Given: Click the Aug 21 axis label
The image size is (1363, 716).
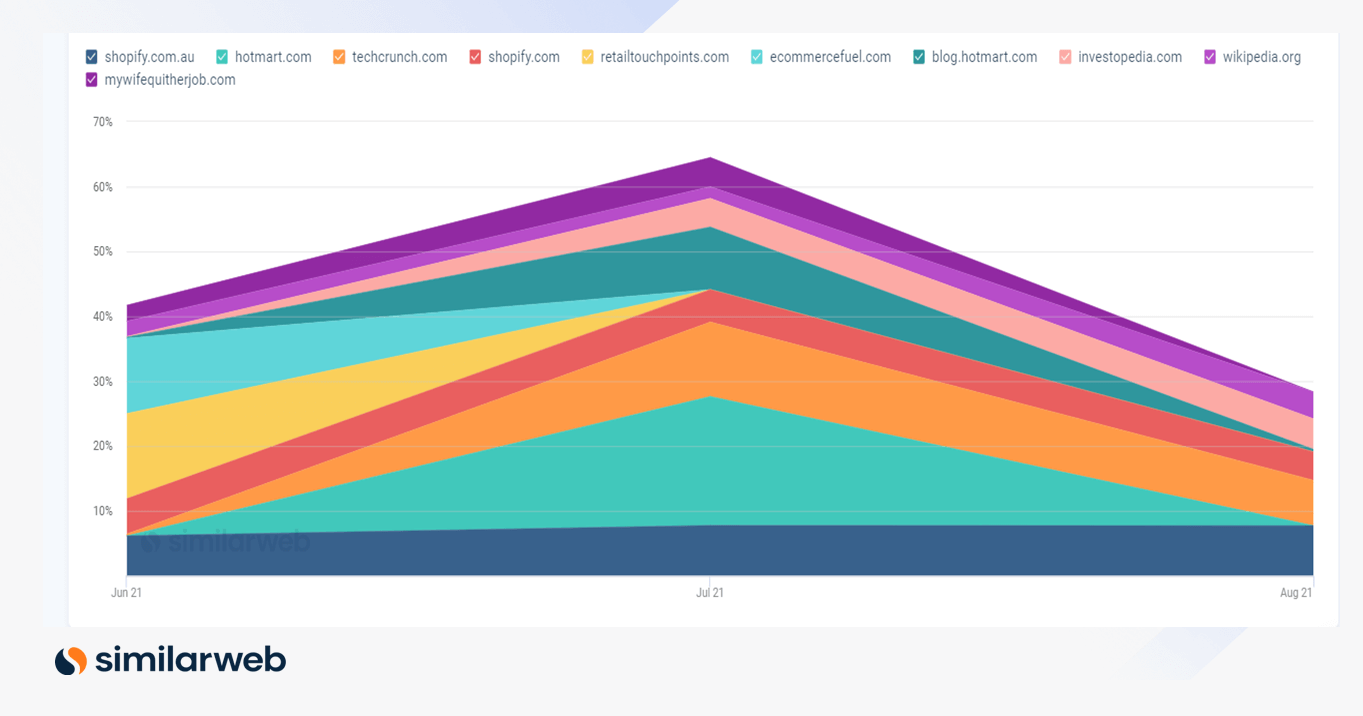Looking at the screenshot, I should click(1296, 592).
